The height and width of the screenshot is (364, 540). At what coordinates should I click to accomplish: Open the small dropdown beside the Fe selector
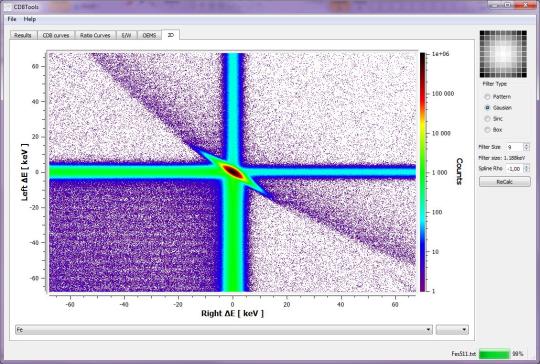[452, 330]
